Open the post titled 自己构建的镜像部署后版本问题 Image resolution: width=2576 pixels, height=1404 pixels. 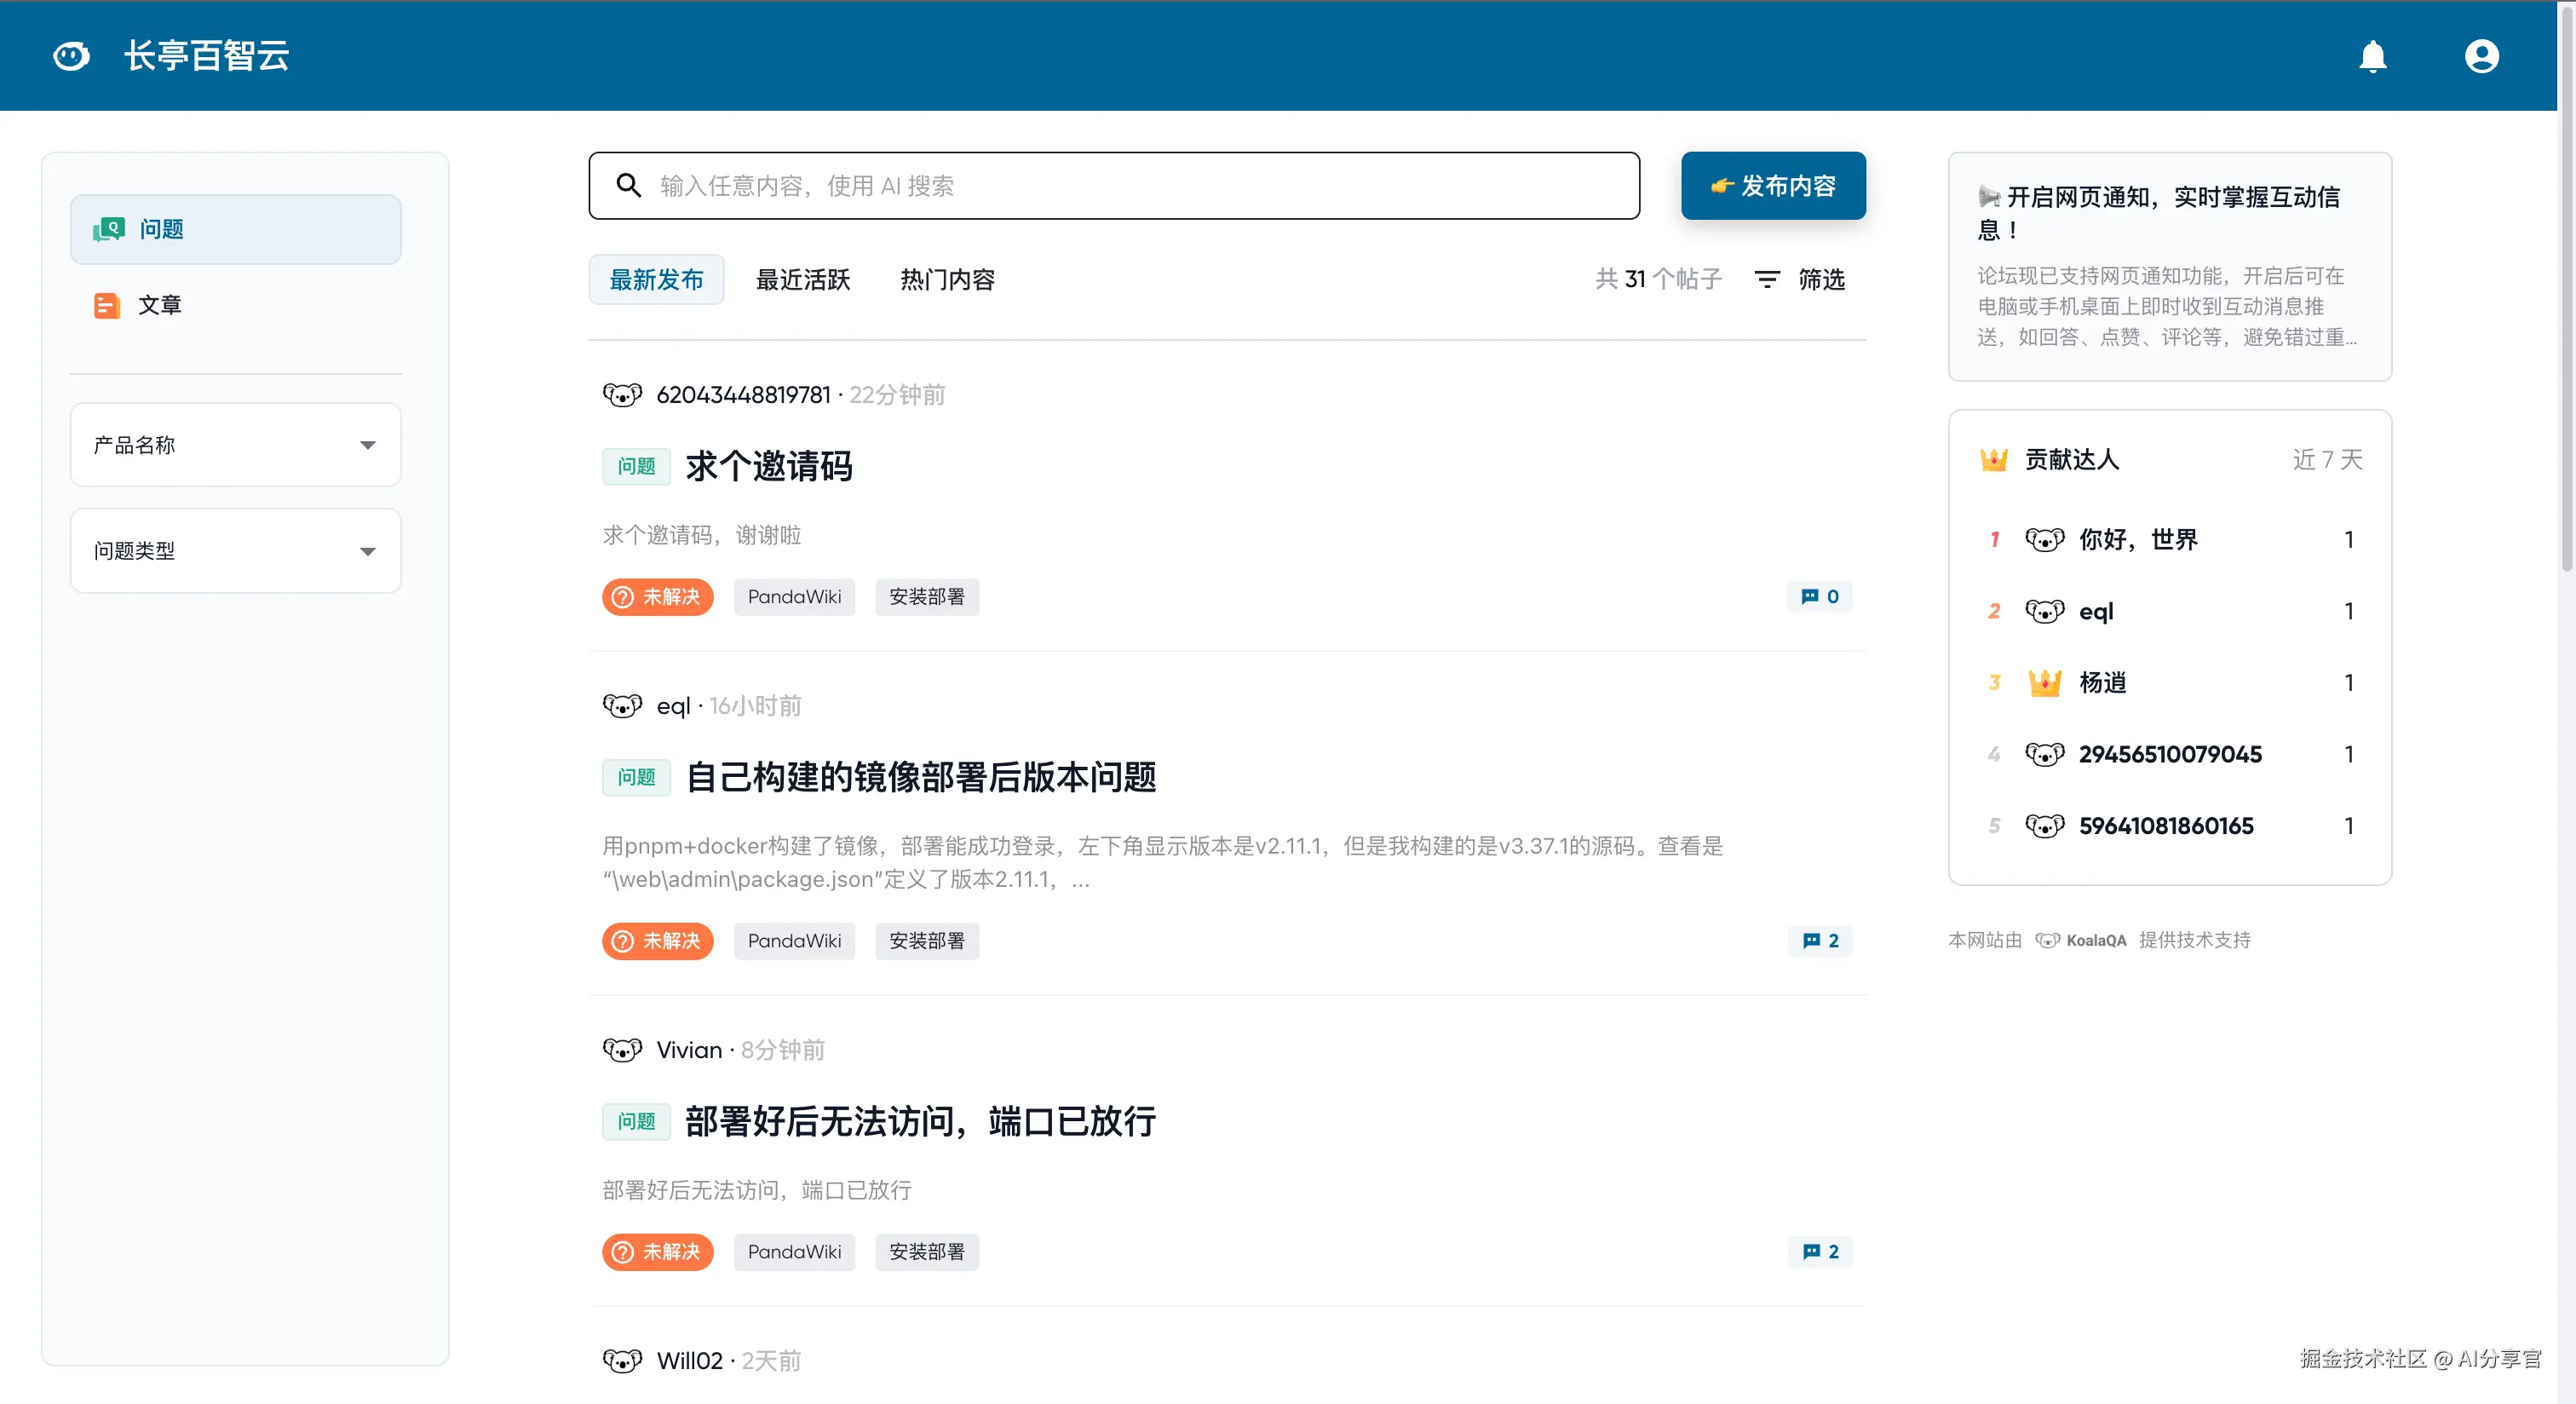[921, 777]
